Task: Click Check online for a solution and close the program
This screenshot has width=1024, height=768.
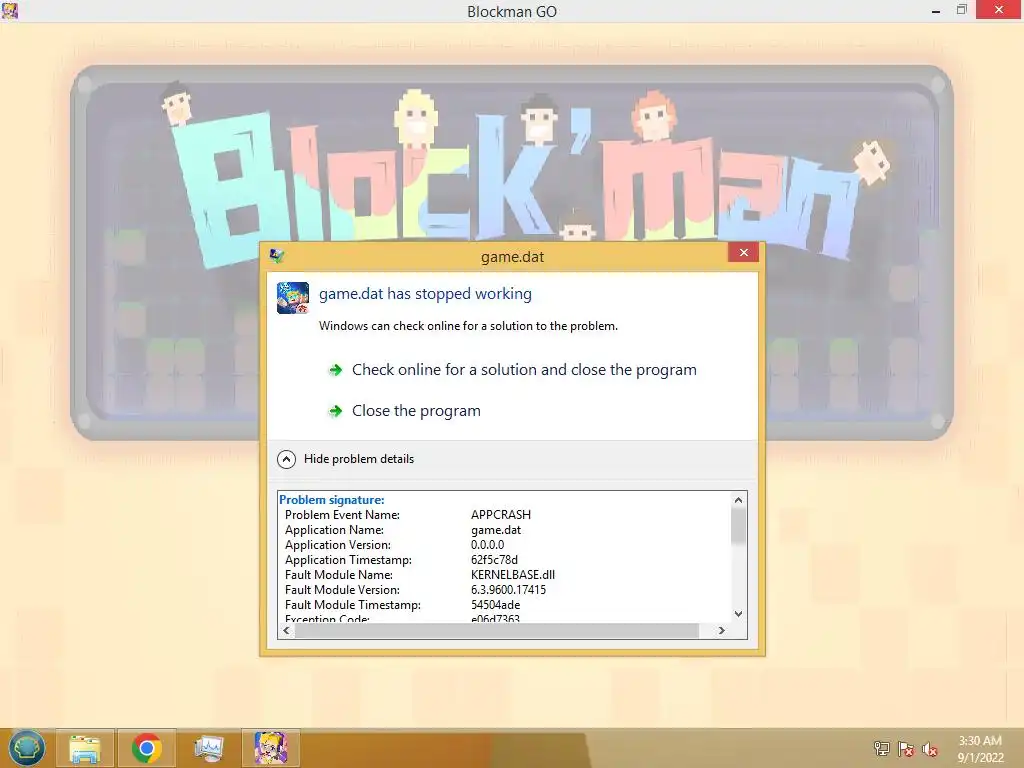Action: click(x=524, y=370)
